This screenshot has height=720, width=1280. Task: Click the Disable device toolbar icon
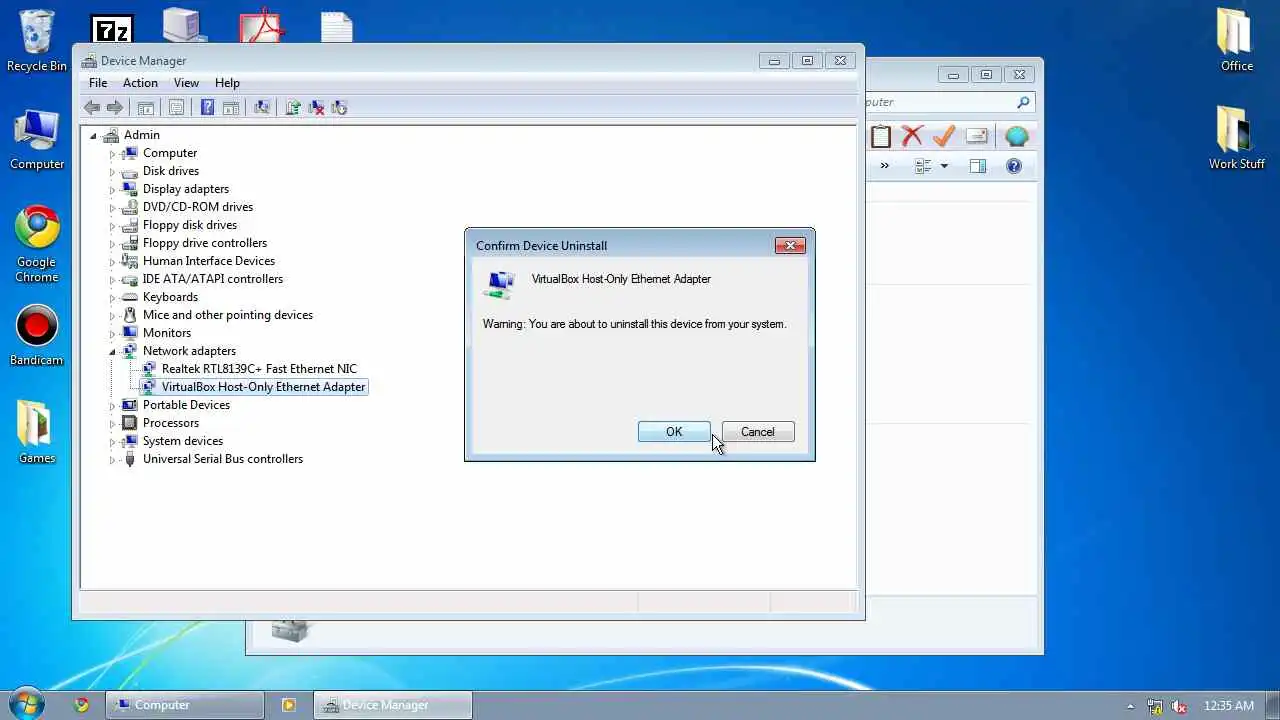(339, 108)
